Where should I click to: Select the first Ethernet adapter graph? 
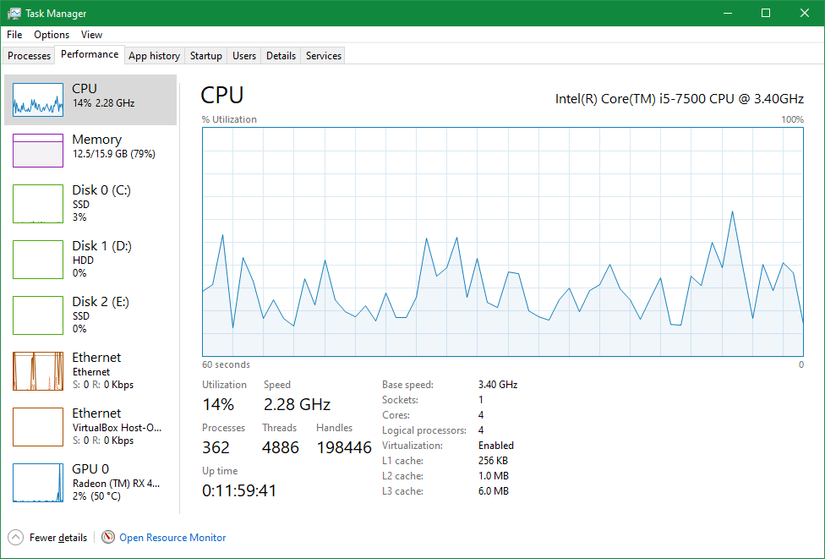(x=38, y=371)
